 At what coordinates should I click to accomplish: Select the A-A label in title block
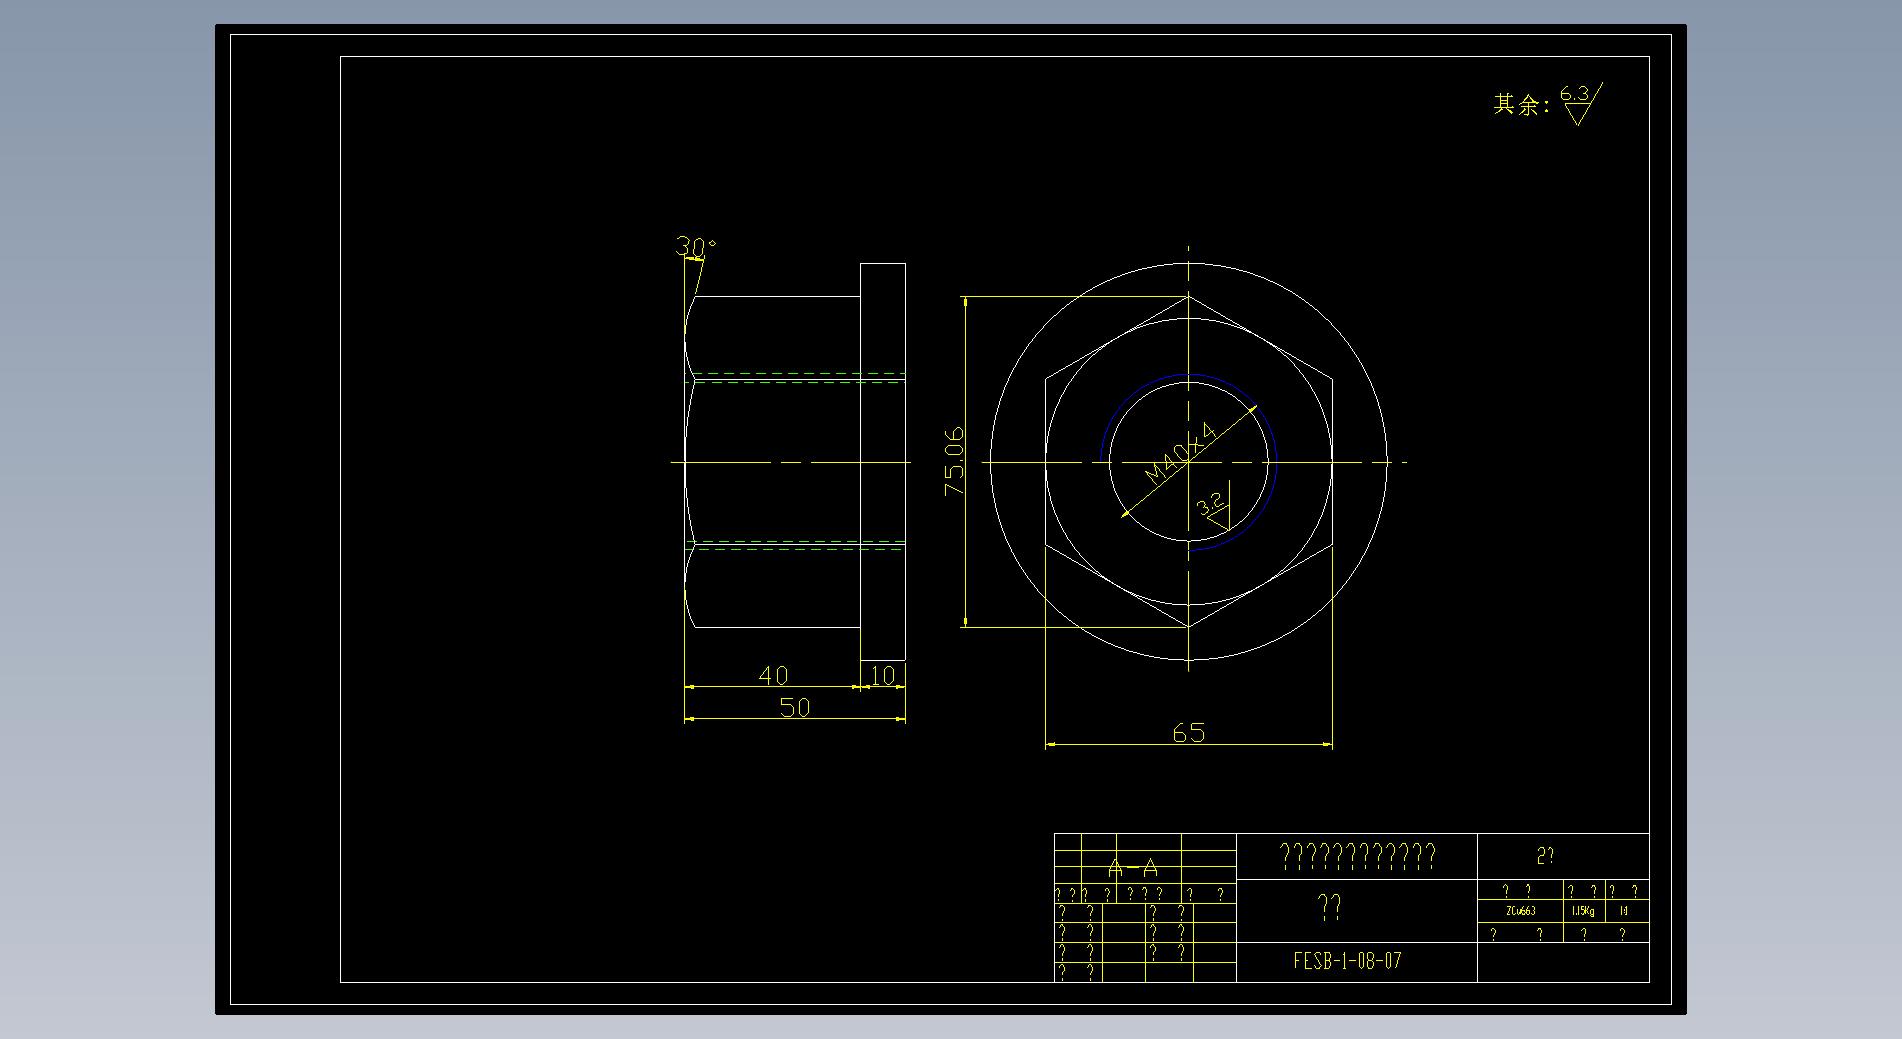click(x=1133, y=868)
